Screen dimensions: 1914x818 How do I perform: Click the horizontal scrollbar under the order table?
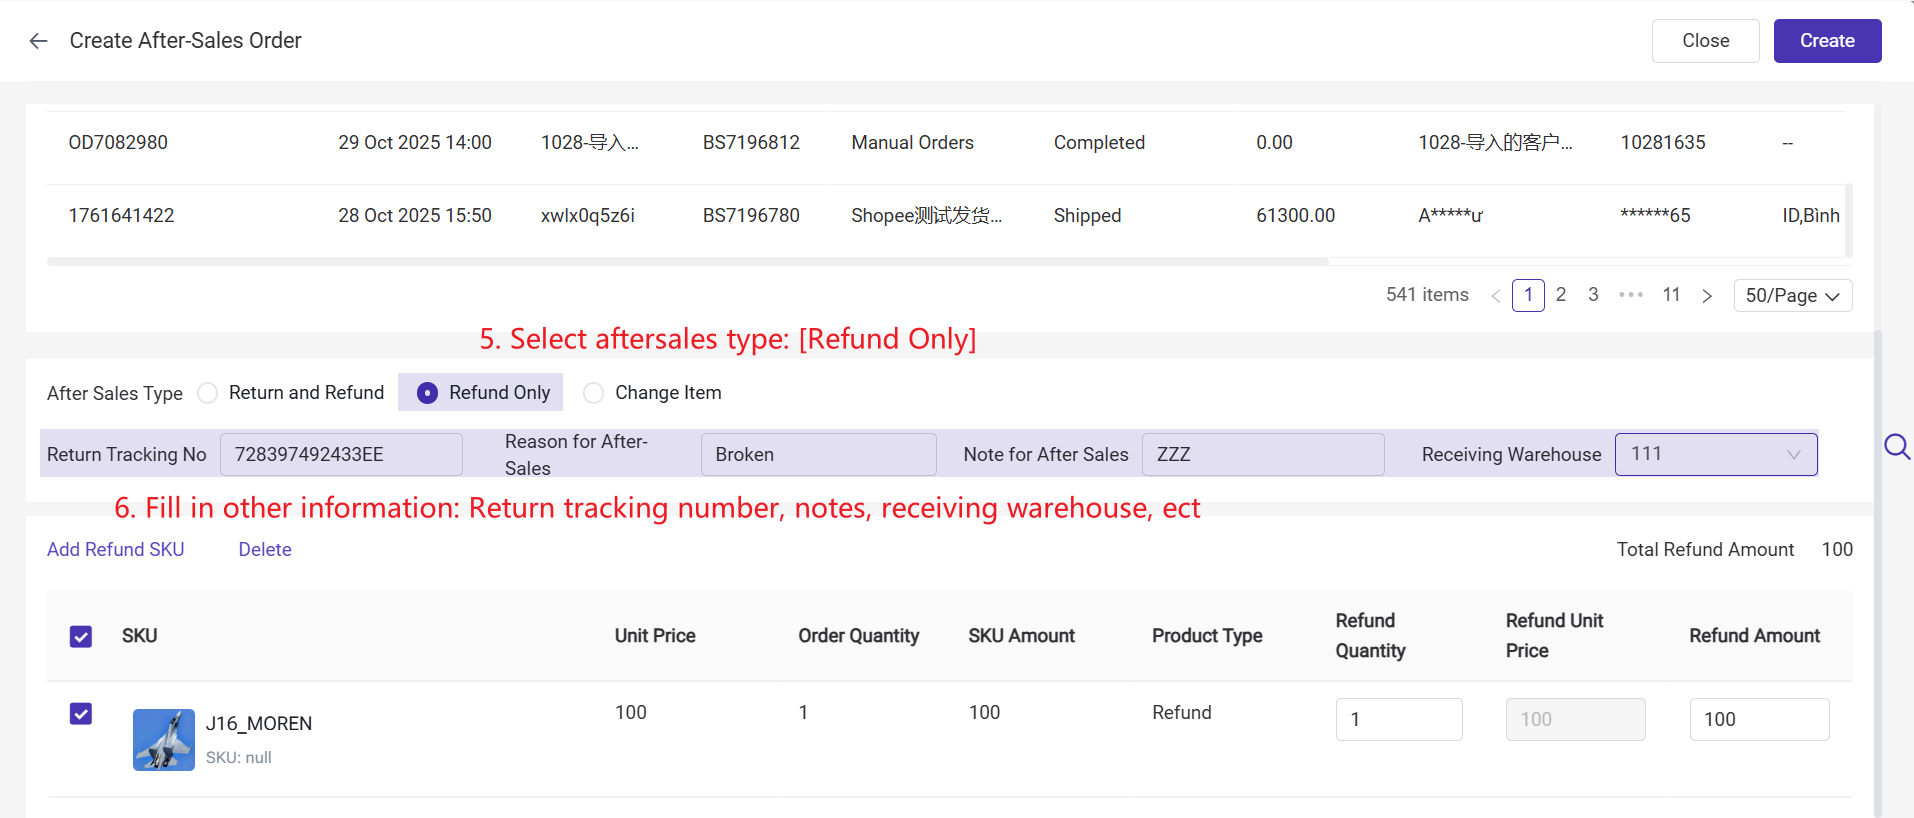(687, 262)
